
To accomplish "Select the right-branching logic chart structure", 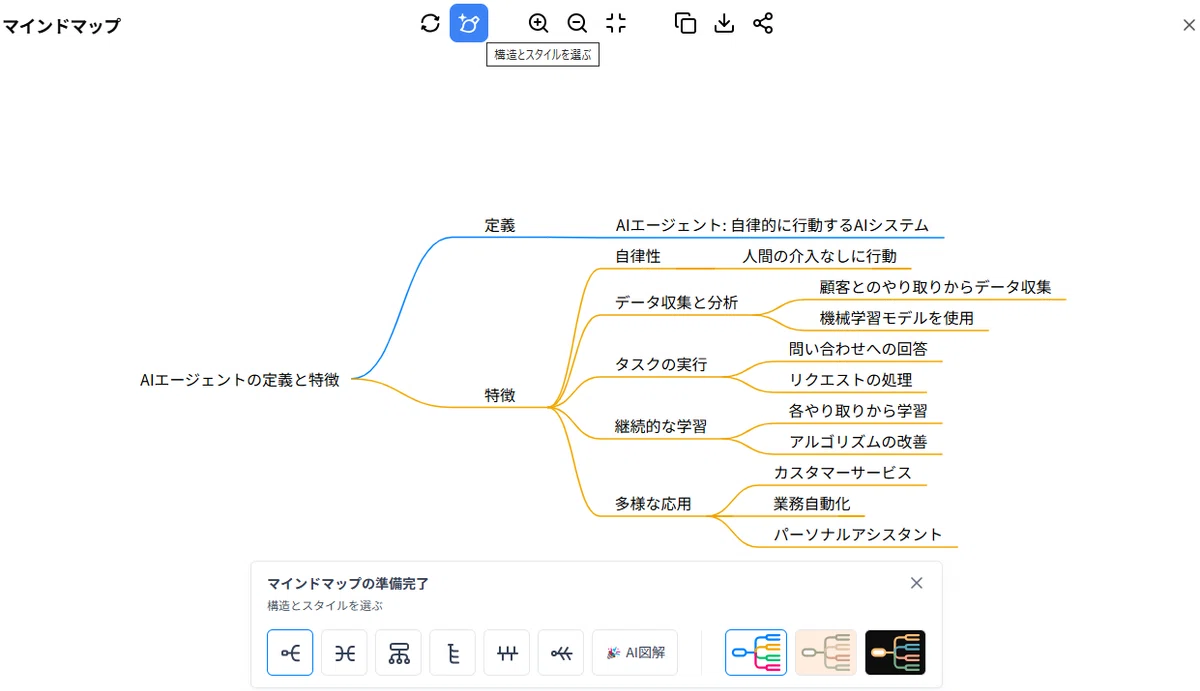I will click(x=290, y=653).
